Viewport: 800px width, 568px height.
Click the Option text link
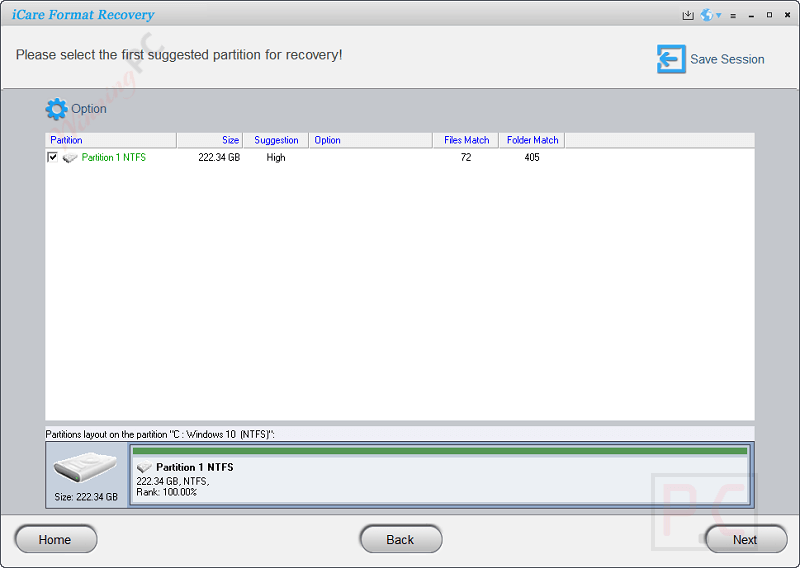click(89, 109)
